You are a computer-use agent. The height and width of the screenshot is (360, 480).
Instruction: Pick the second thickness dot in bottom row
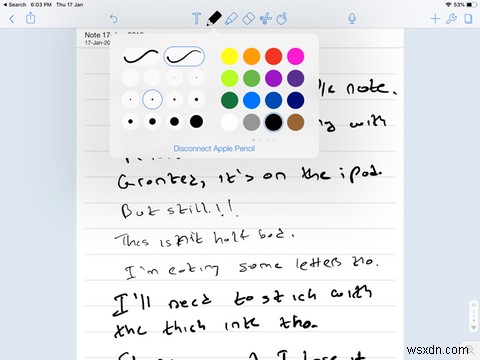coord(152,122)
